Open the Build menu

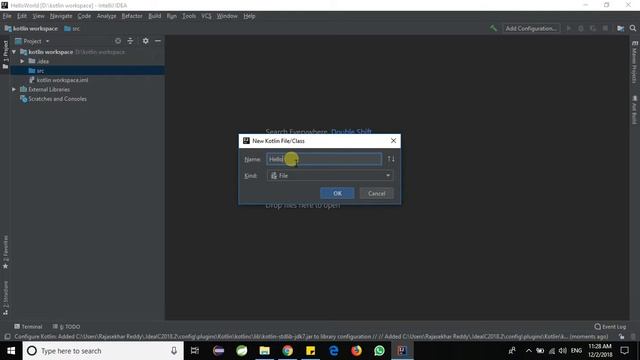coord(154,16)
